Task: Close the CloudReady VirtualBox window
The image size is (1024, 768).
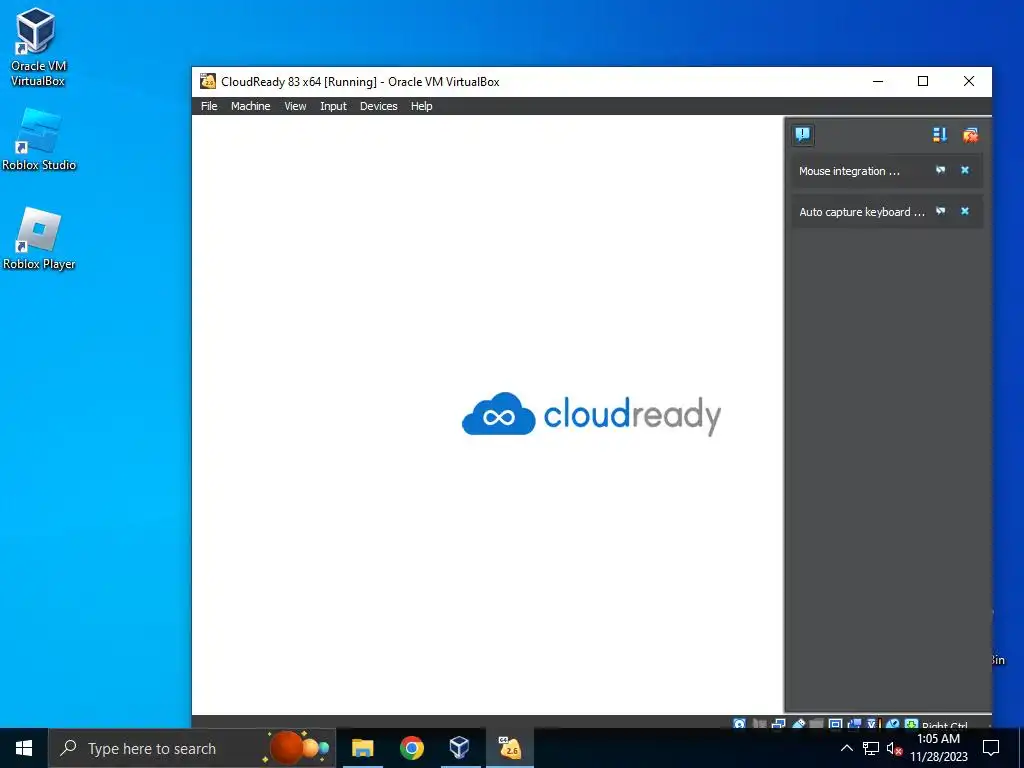Action: pyautogui.click(x=968, y=82)
